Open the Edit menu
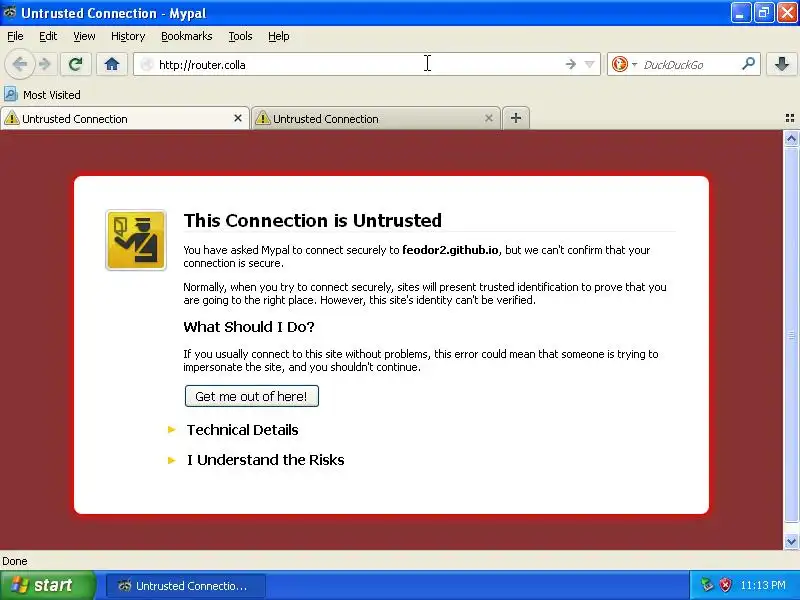 pyautogui.click(x=48, y=36)
